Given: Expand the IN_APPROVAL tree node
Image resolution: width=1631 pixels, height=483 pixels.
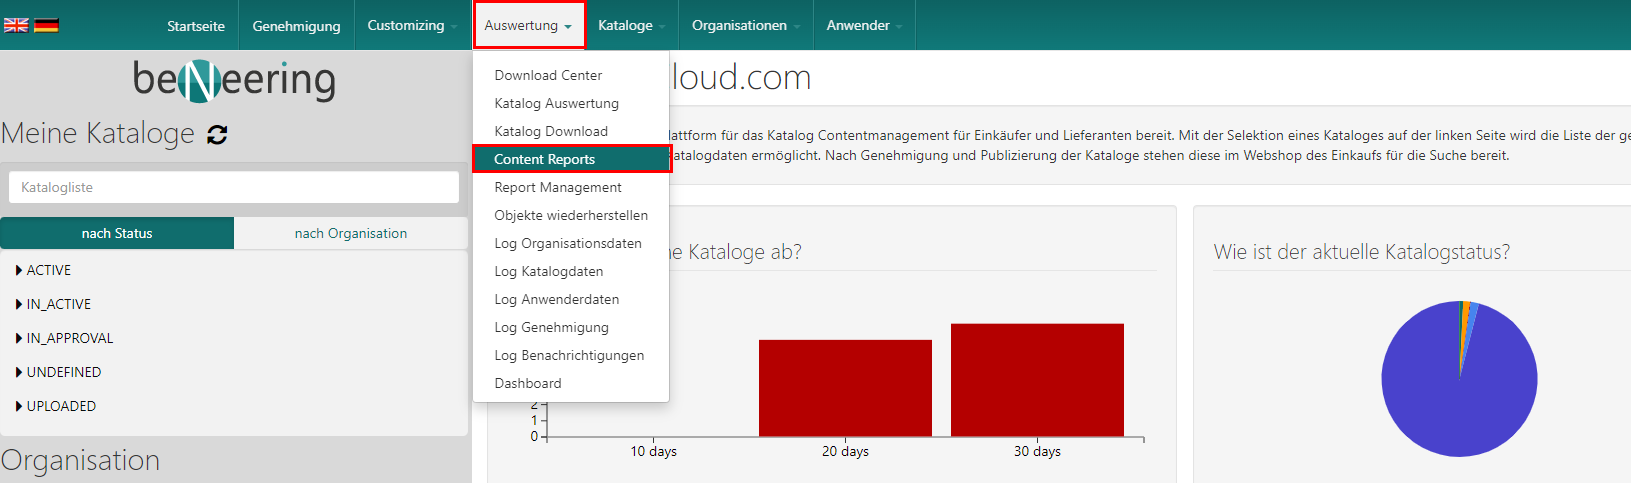Looking at the screenshot, I should pos(69,338).
